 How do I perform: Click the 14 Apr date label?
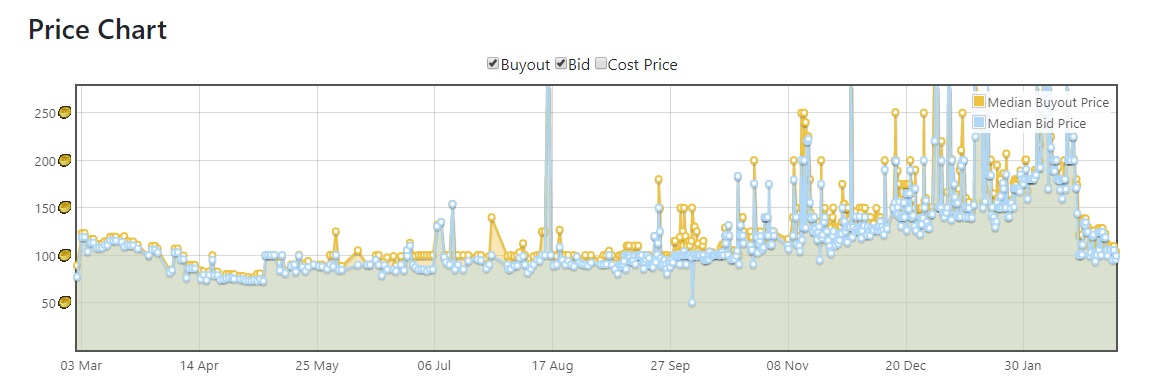click(199, 366)
